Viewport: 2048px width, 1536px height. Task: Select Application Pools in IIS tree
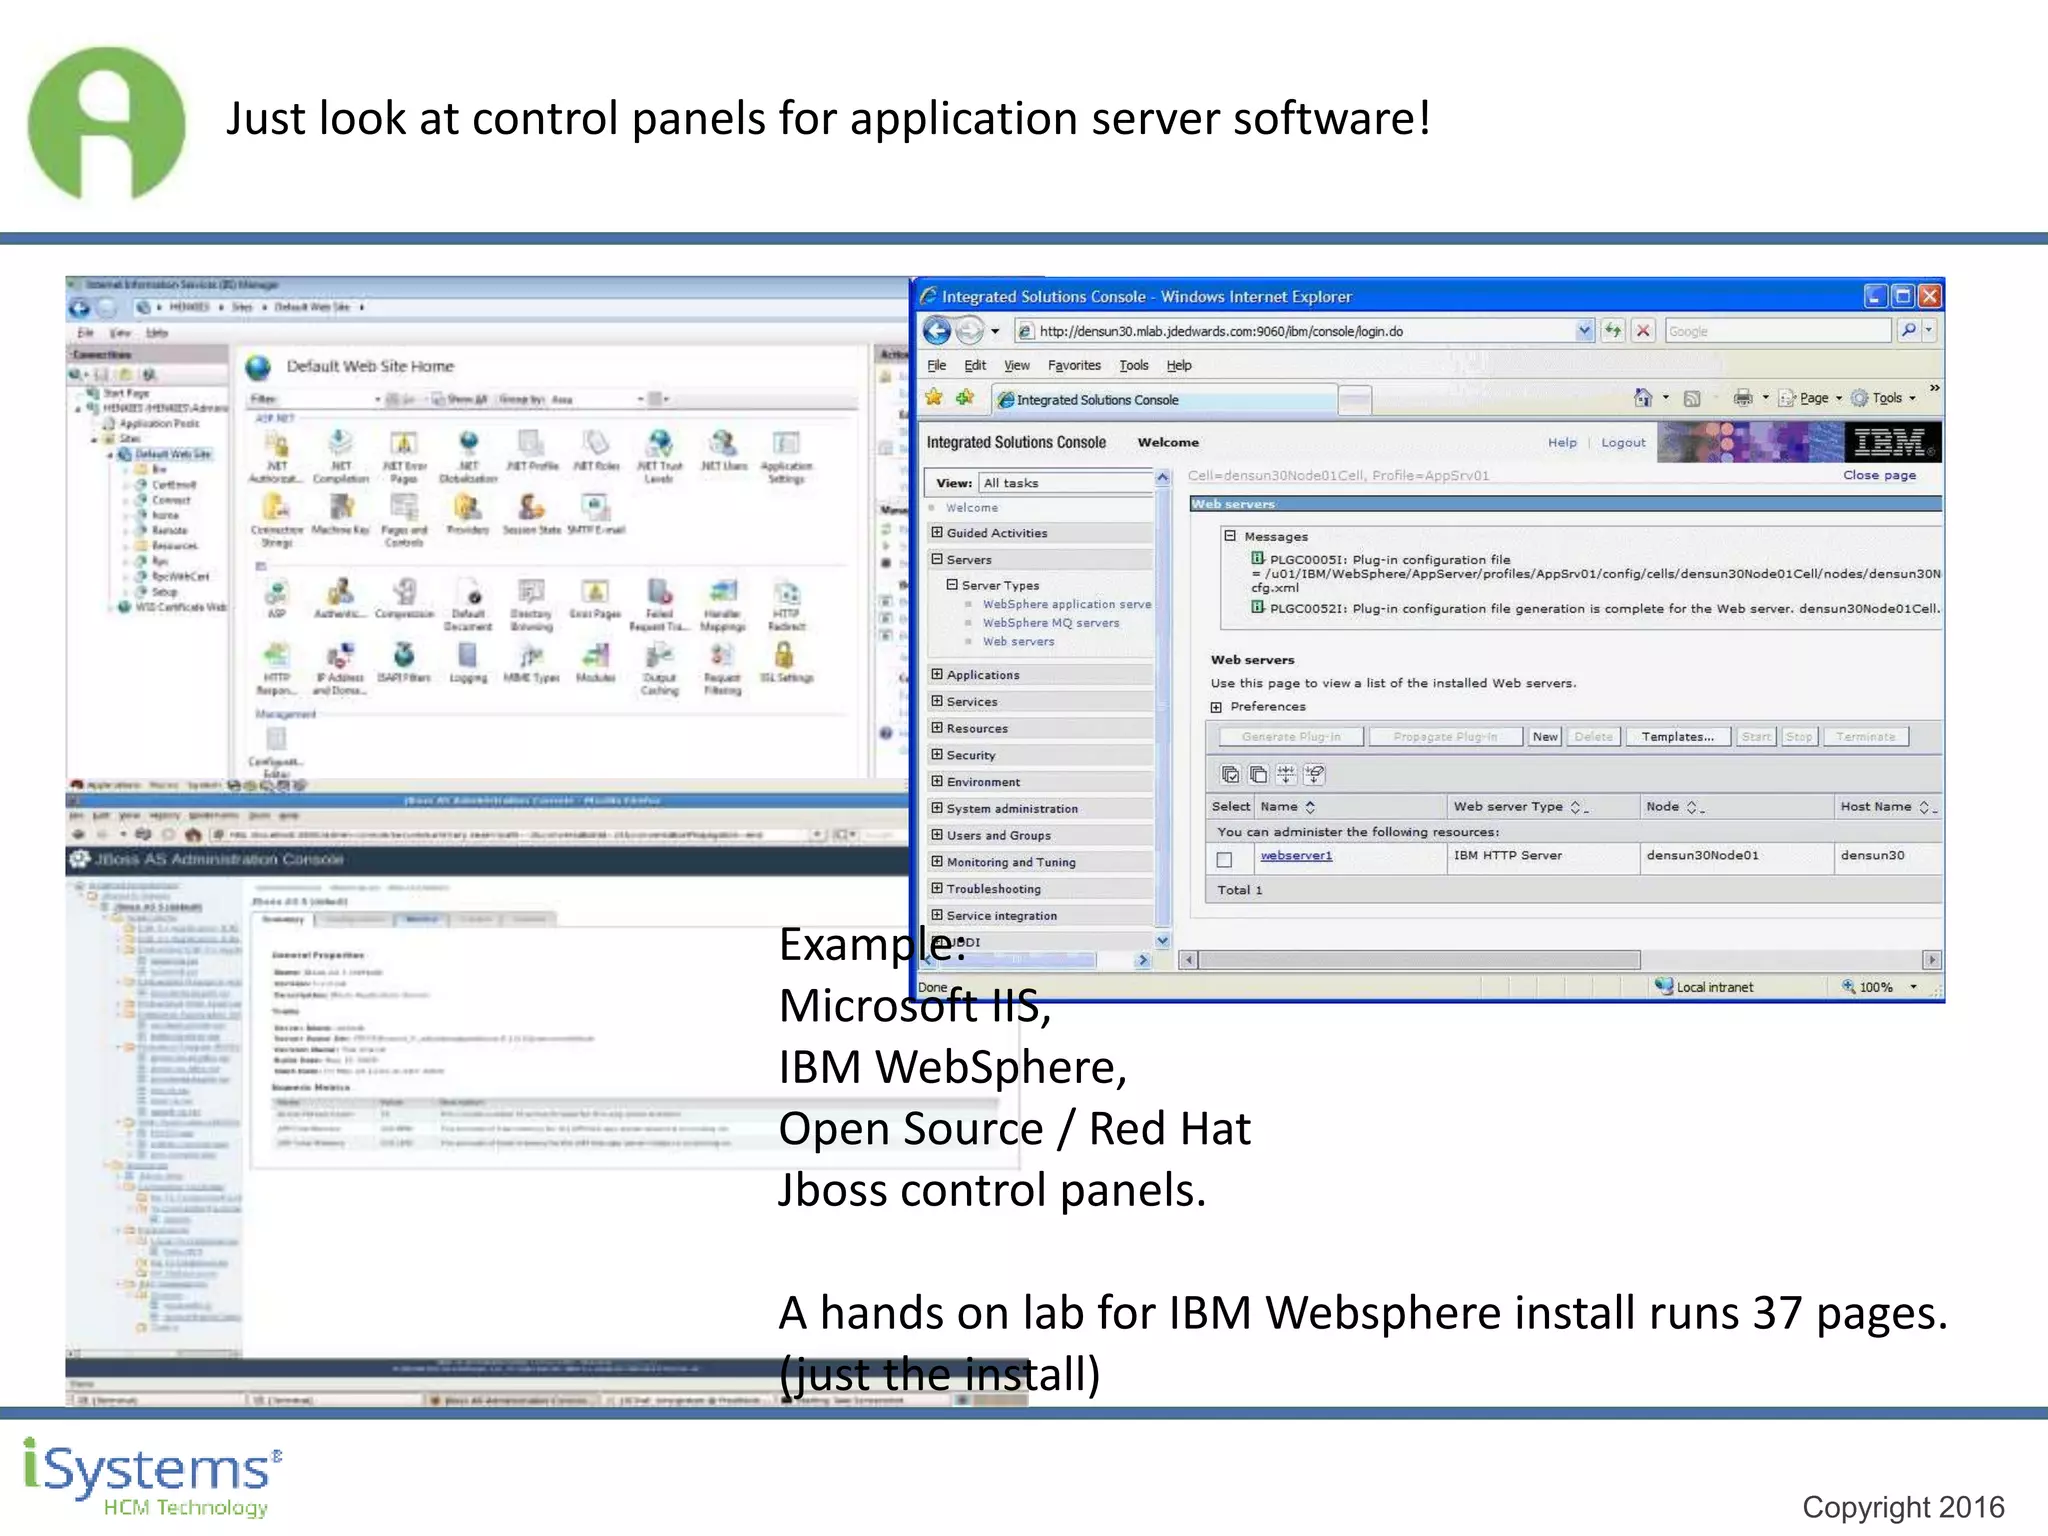point(159,423)
